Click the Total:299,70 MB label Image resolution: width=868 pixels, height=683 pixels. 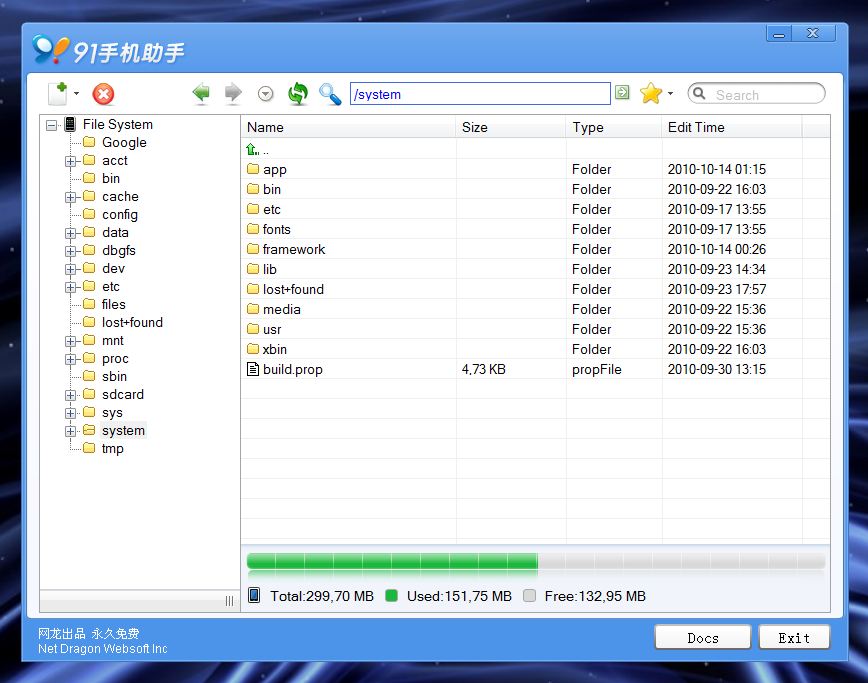(322, 596)
